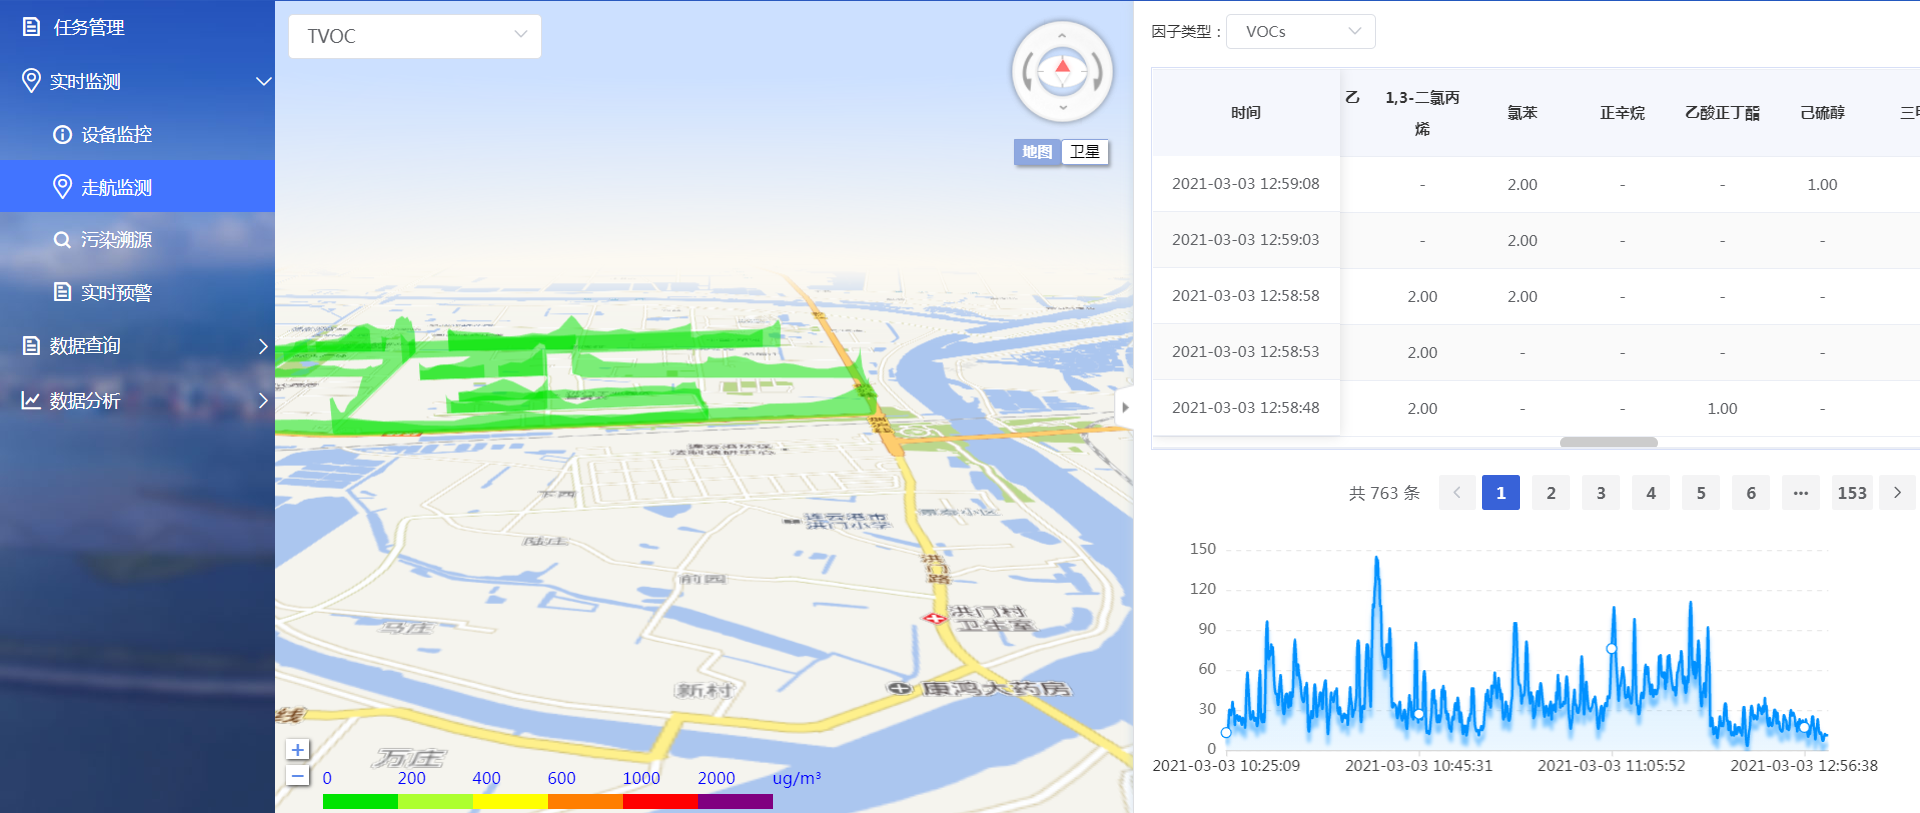Click the 洪门村卫生室 red cross marker
The width and height of the screenshot is (1920, 813).
coord(934,619)
